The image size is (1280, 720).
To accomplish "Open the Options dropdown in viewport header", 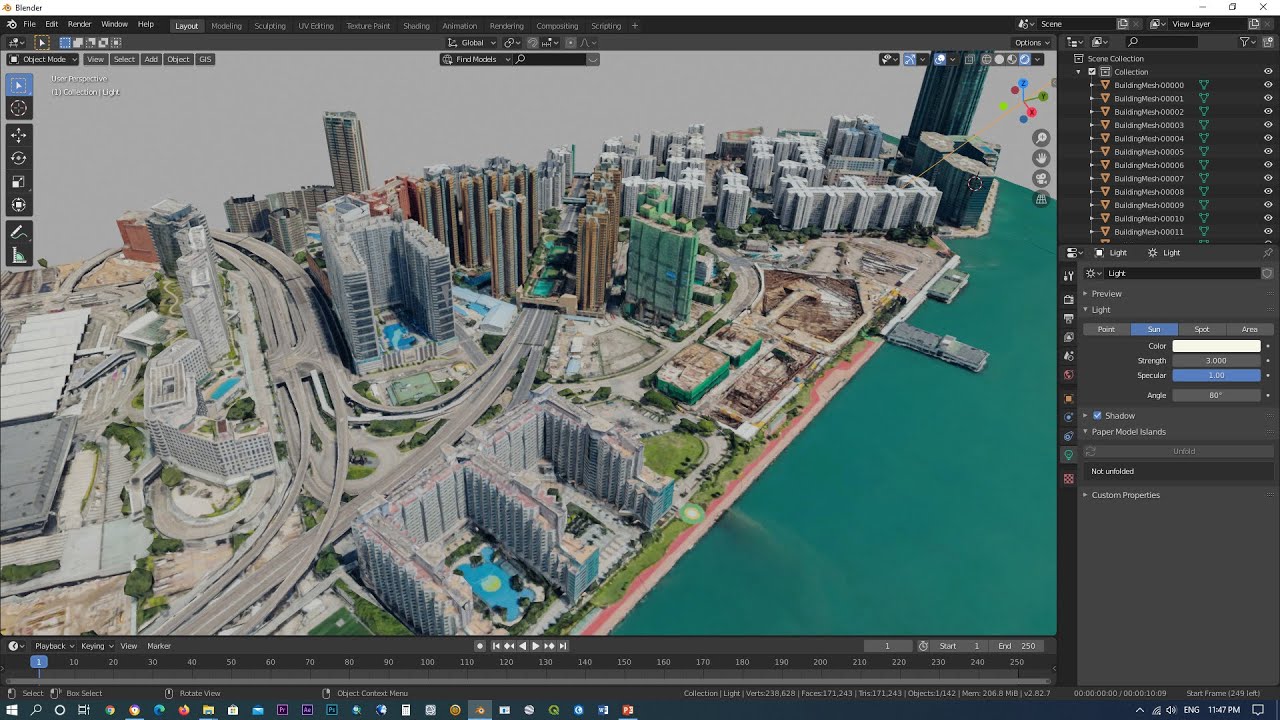I will (1032, 43).
